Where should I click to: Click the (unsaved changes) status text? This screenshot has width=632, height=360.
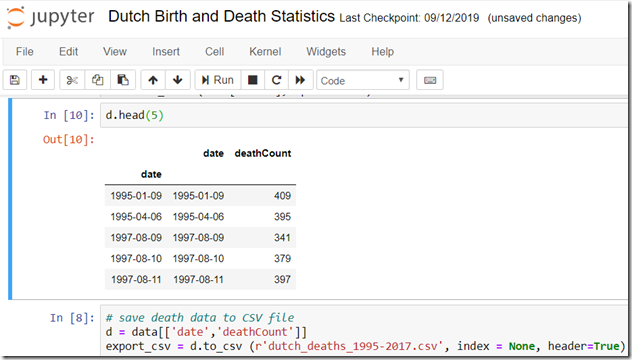[x=534, y=18]
